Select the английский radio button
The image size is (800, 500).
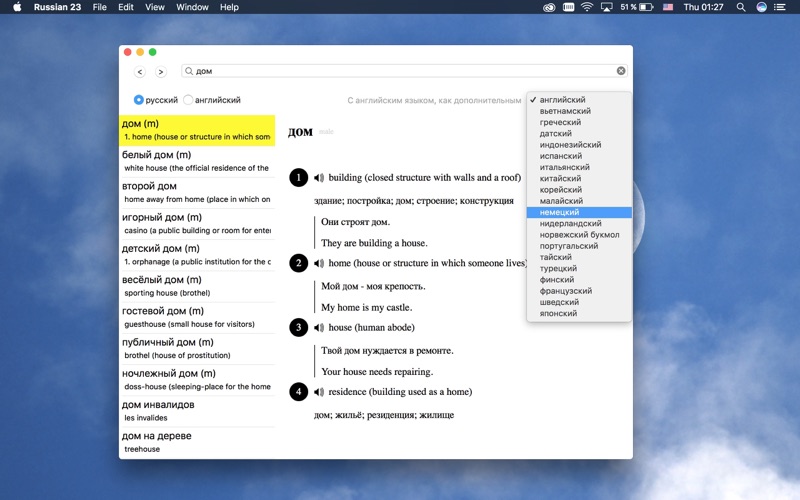point(188,100)
